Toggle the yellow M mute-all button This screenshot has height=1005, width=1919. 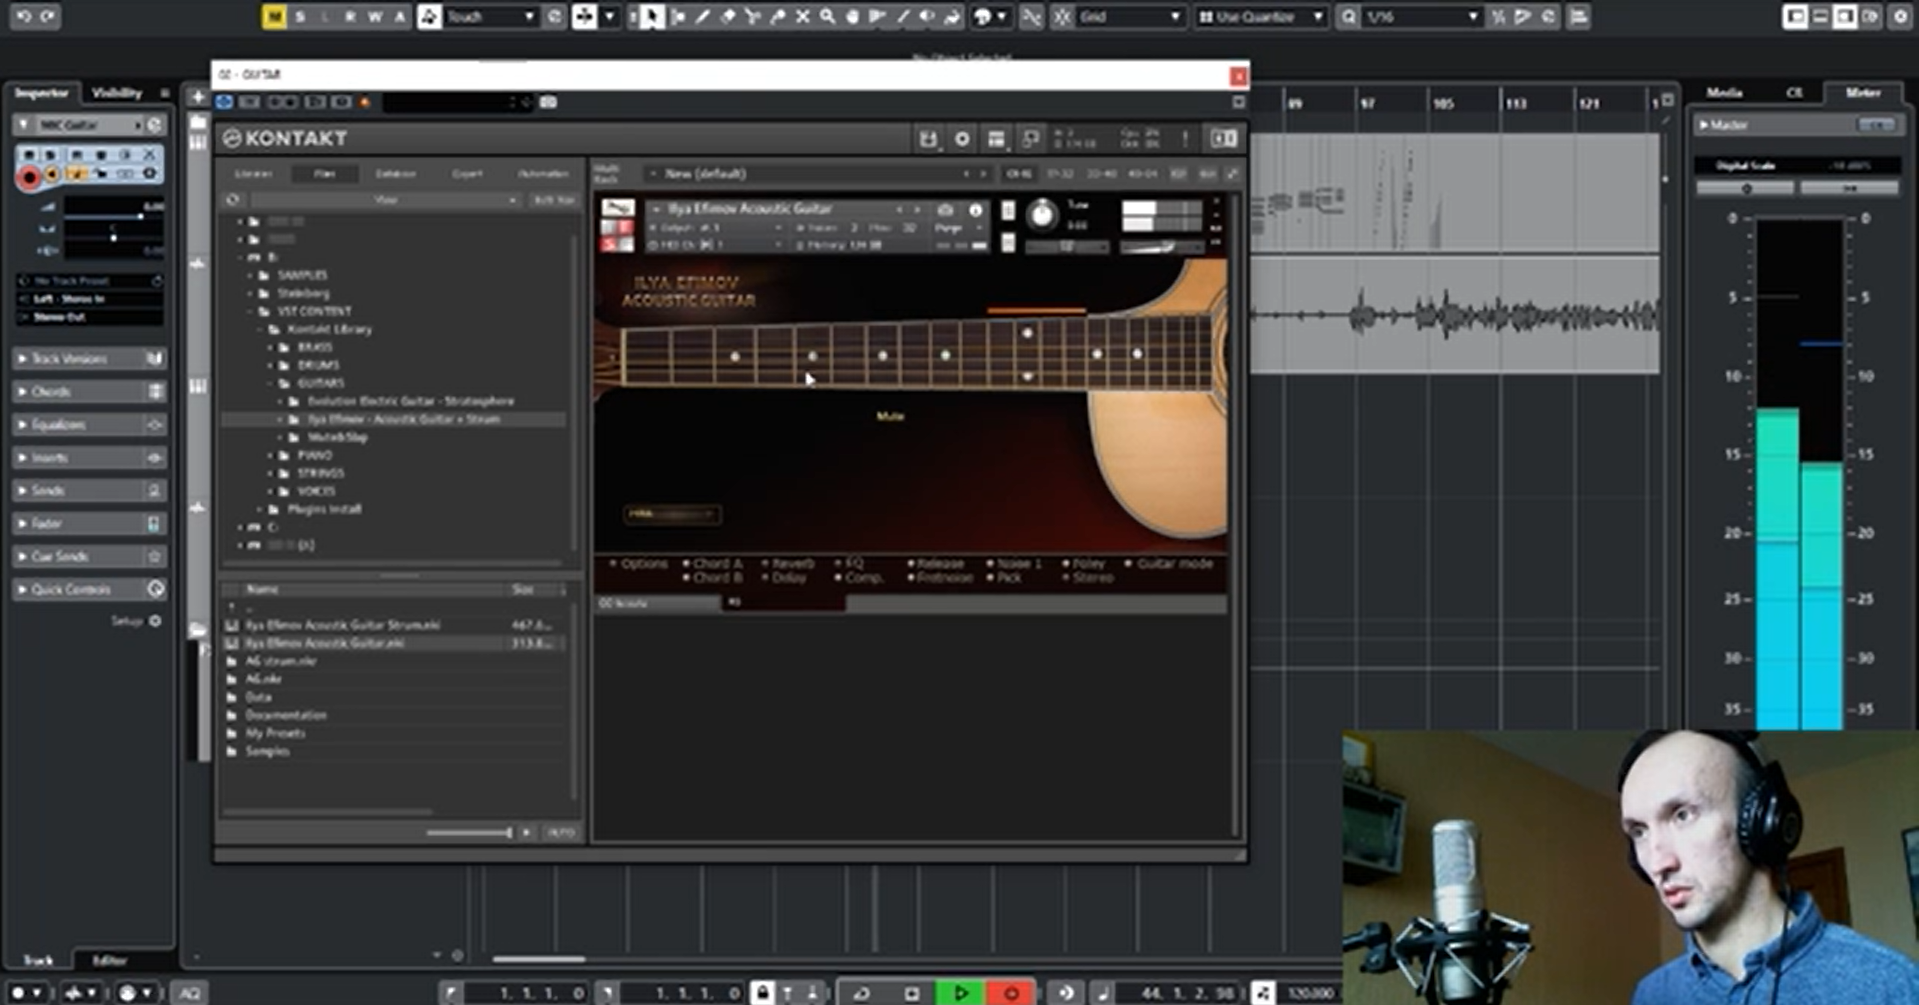273,17
